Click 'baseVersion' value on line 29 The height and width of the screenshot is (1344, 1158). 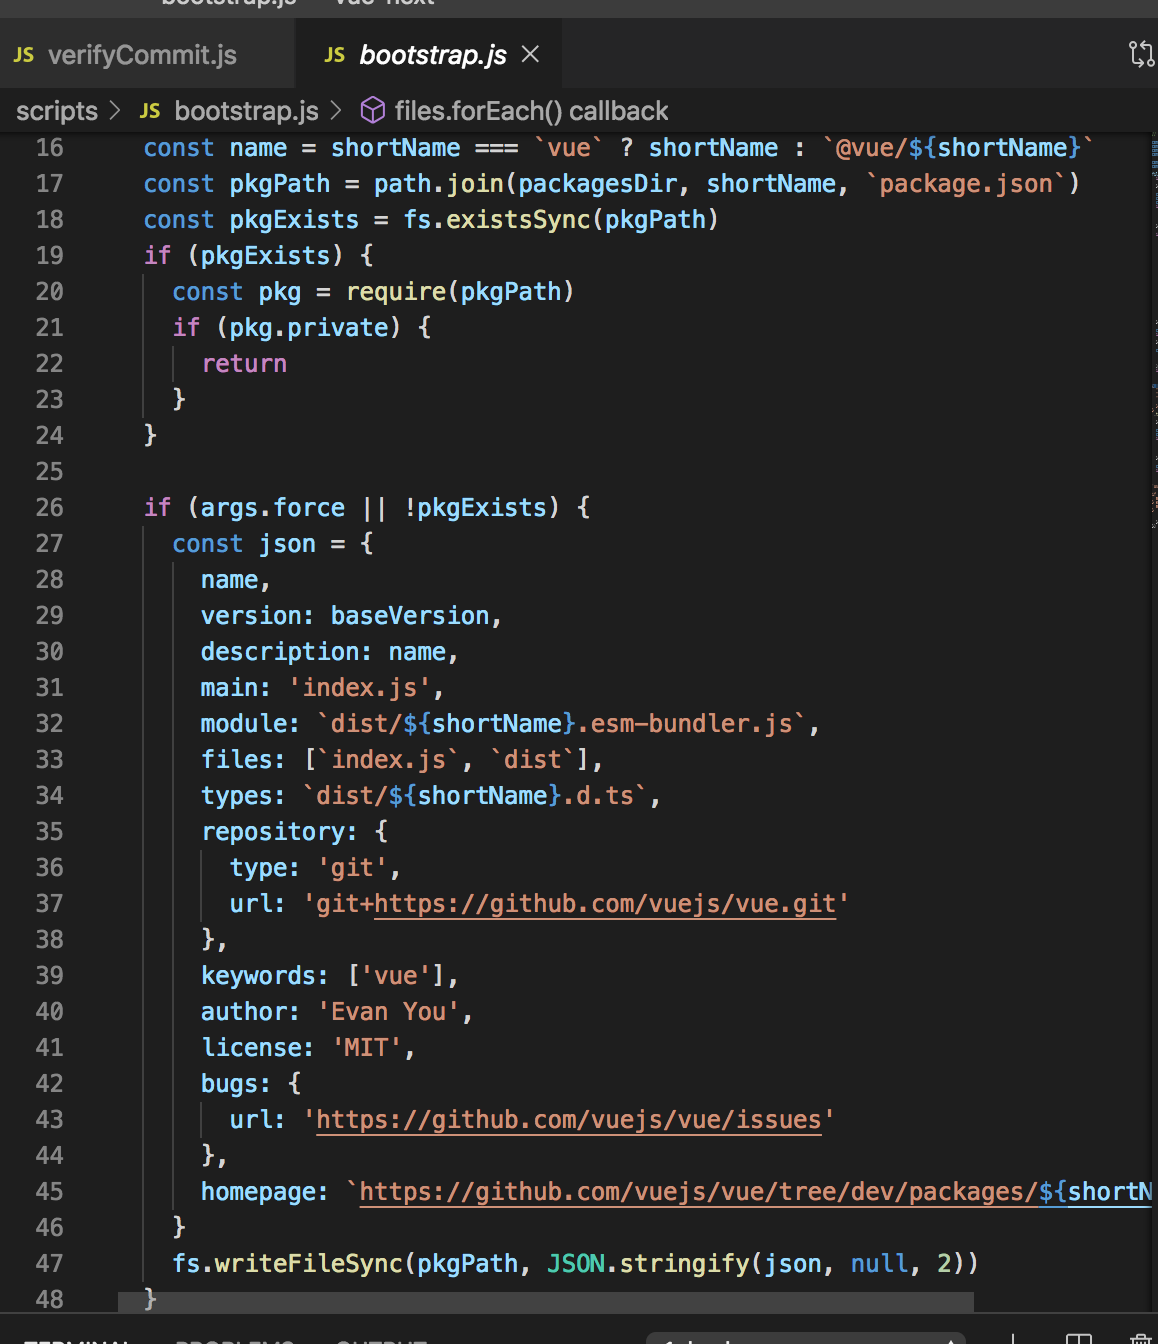coord(410,616)
